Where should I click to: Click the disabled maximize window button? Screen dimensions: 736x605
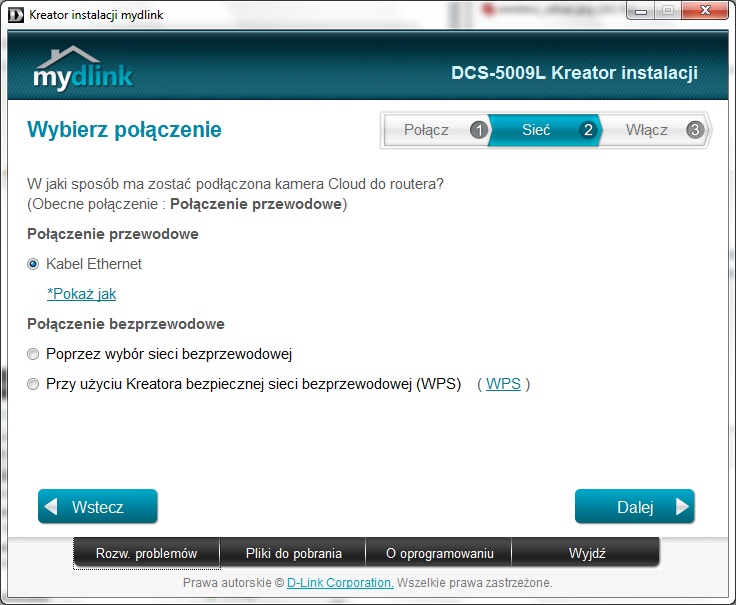[668, 10]
